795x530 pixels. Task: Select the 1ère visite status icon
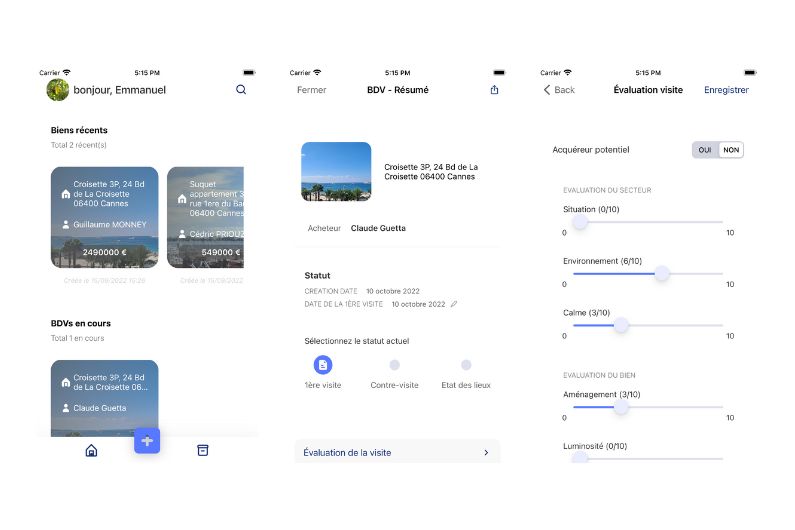click(x=323, y=365)
